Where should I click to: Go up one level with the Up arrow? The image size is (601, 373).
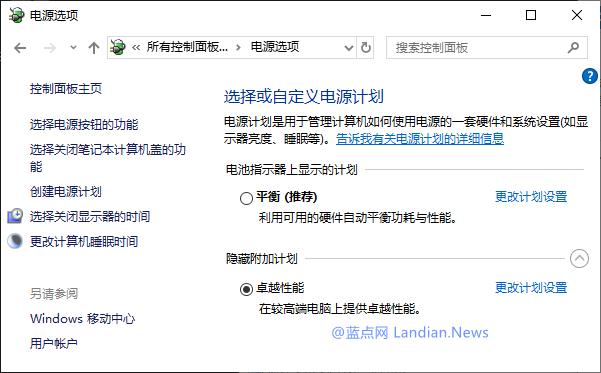coord(94,48)
